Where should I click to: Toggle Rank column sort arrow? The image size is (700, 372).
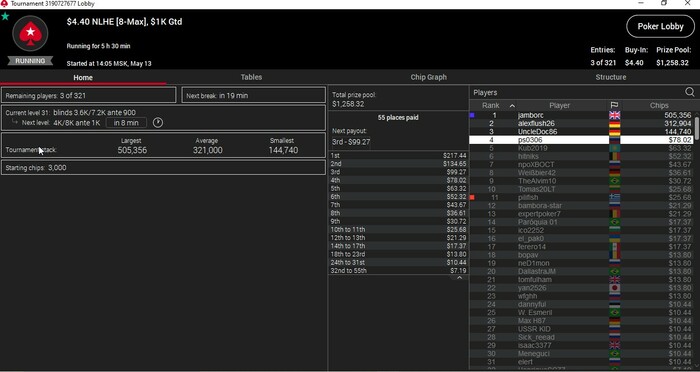(512, 106)
